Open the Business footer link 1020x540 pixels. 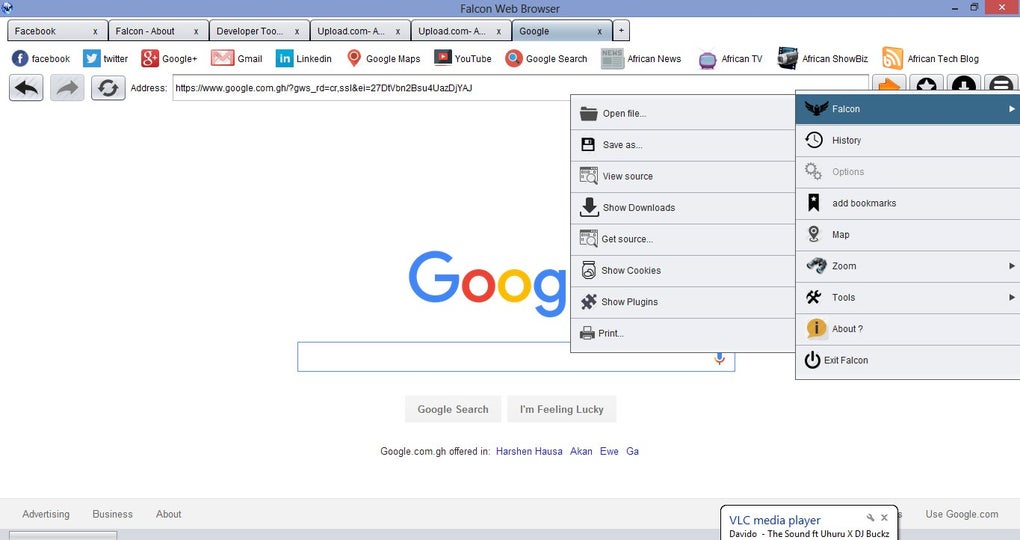coord(113,514)
